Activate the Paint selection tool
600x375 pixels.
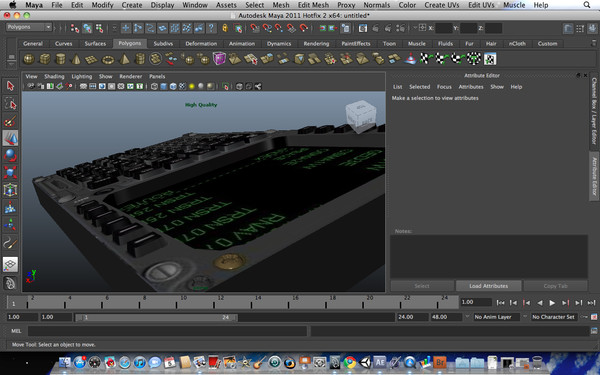click(x=10, y=121)
